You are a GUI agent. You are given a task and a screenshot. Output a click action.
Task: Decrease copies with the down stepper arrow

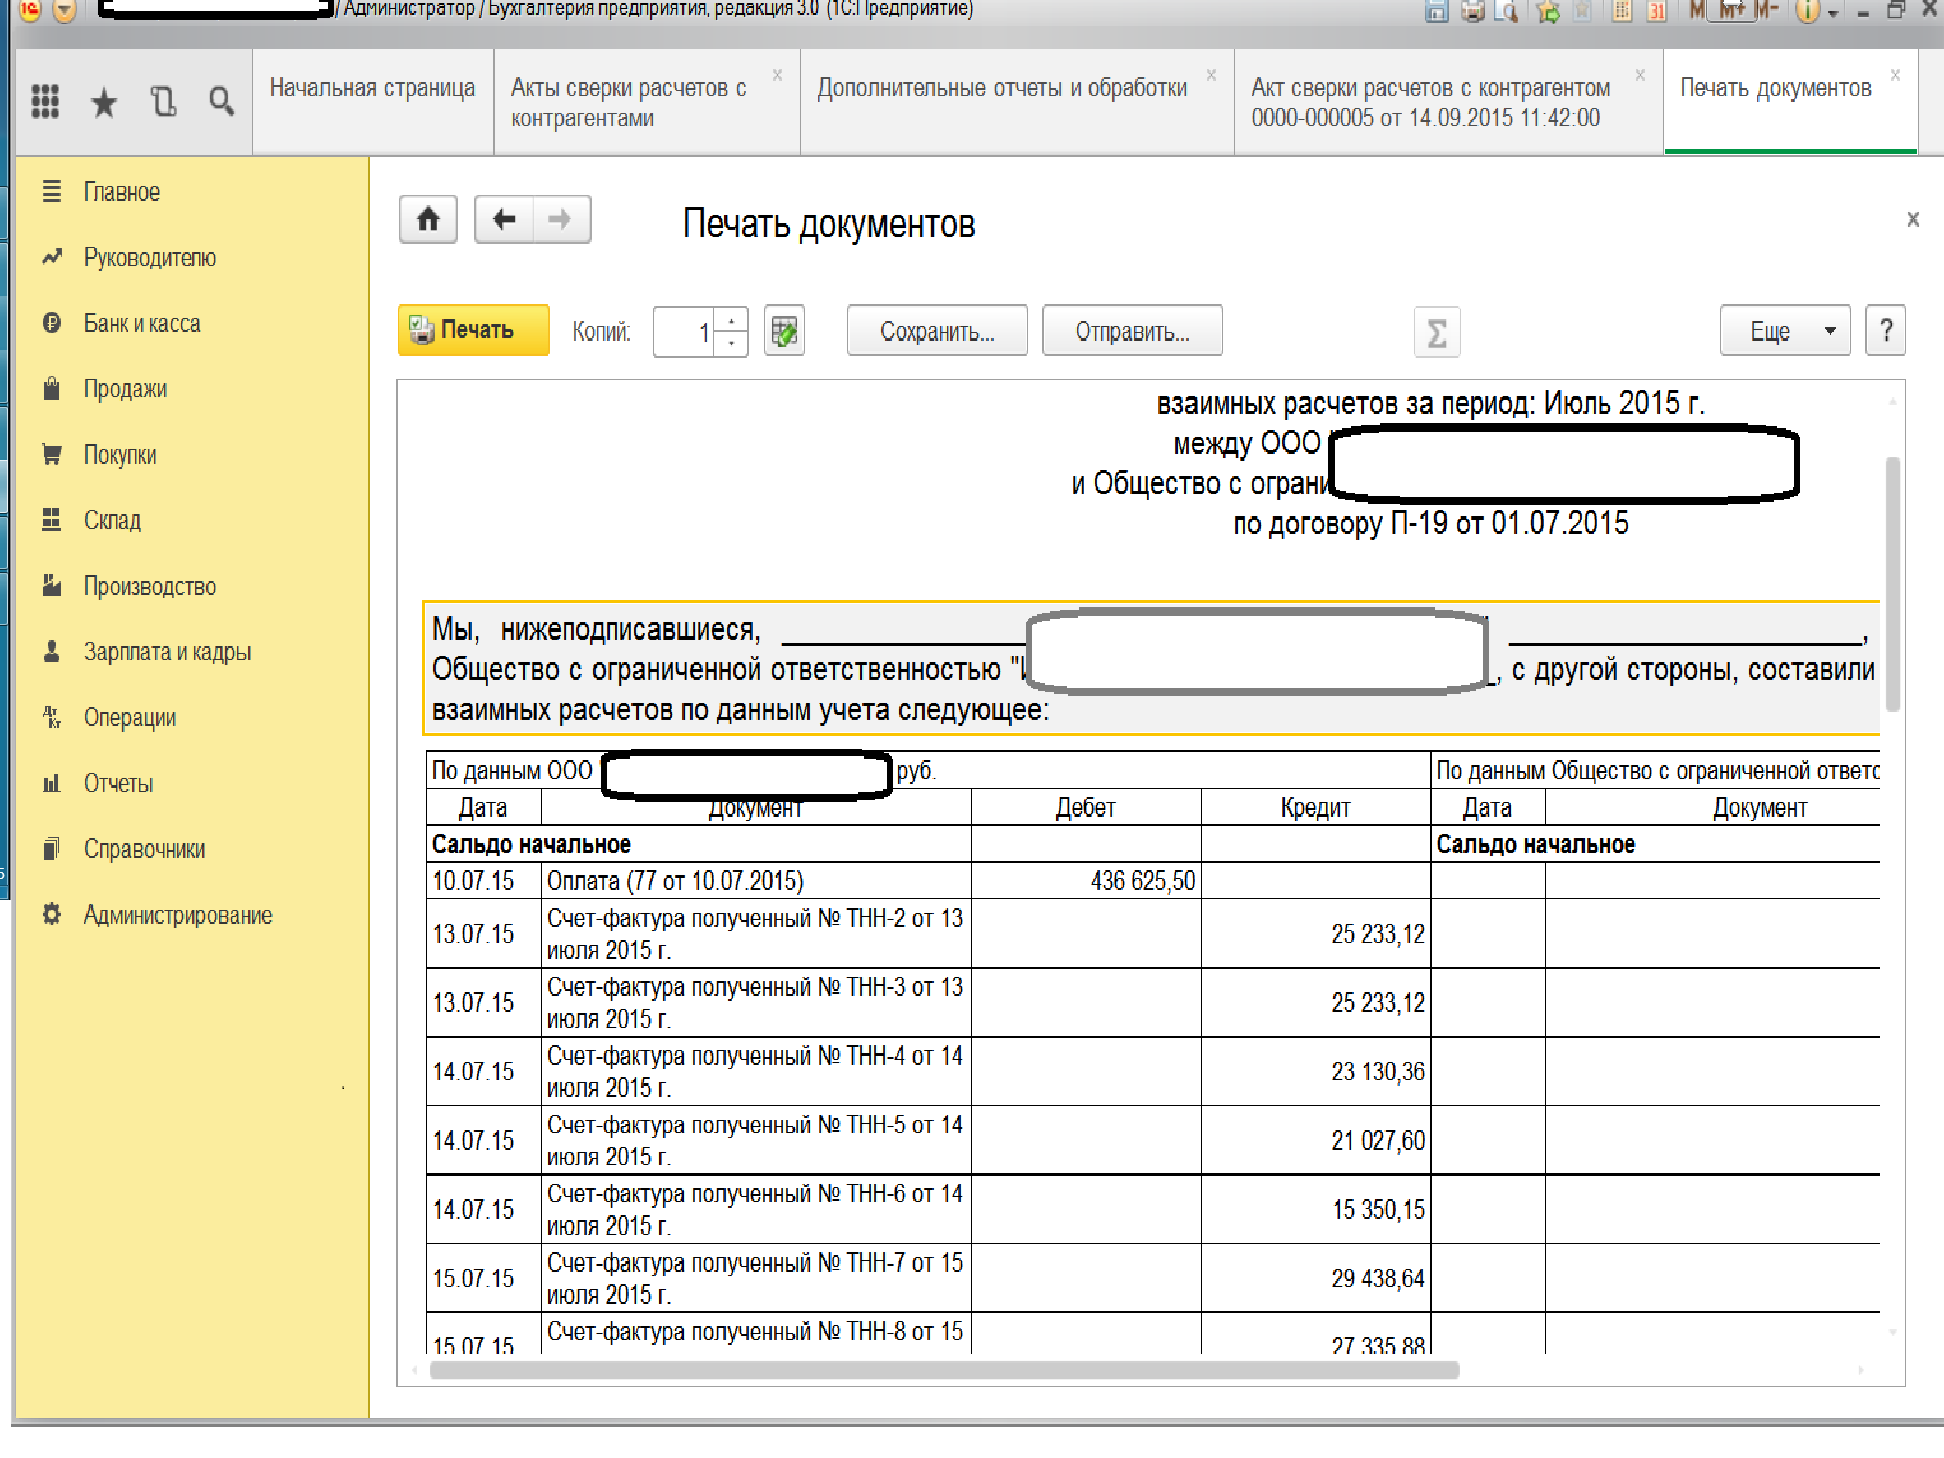[x=732, y=343]
